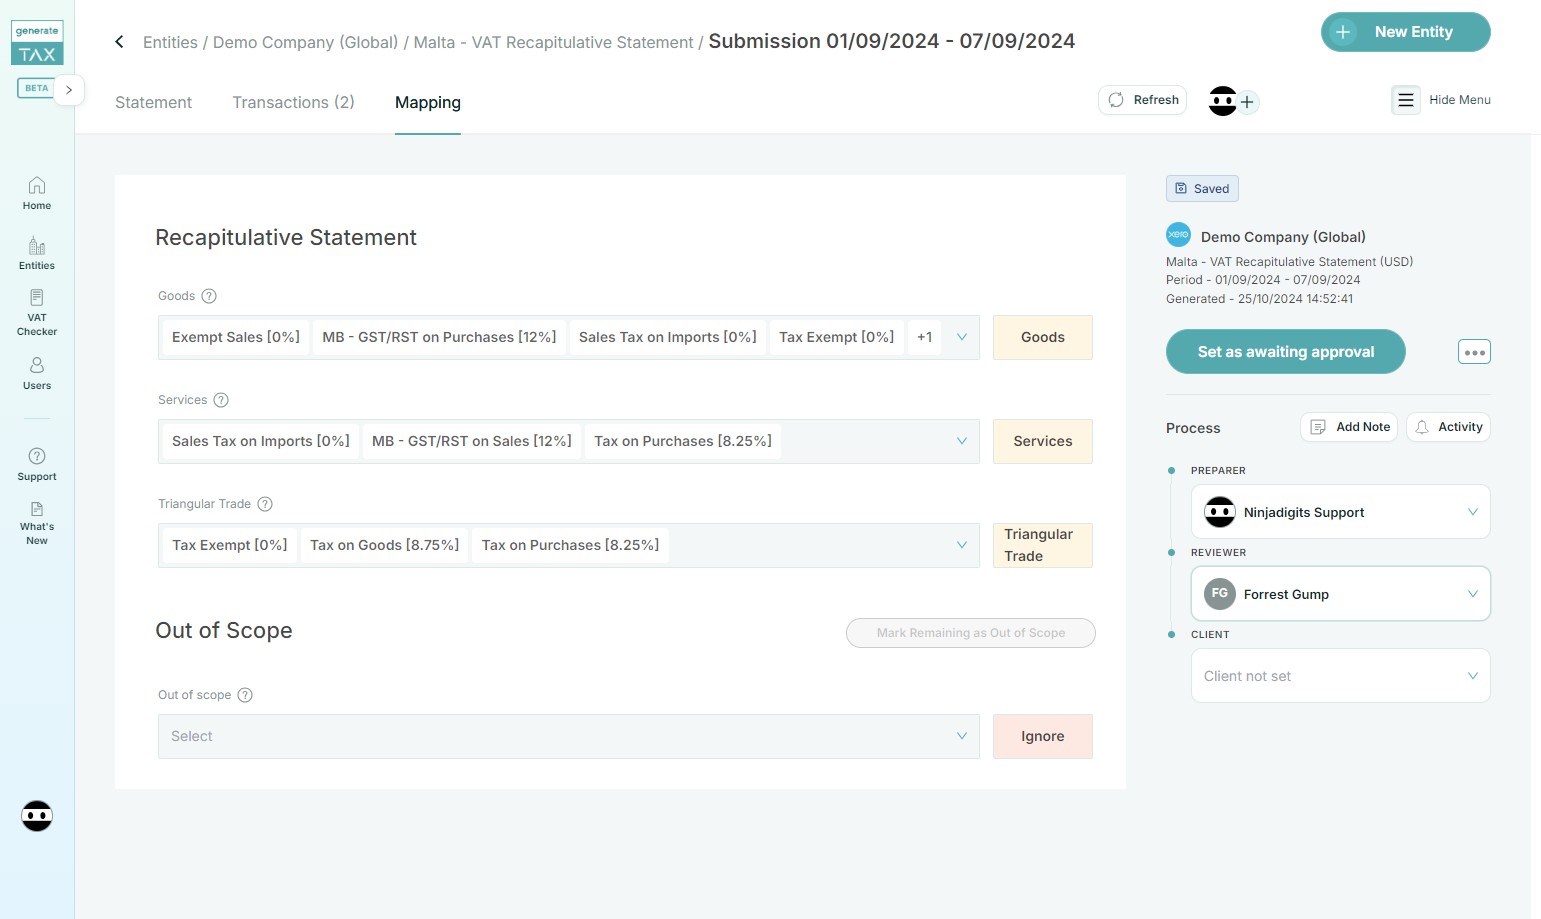The height and width of the screenshot is (919, 1541).
Task: Click the Goods category label box
Action: 1042,337
